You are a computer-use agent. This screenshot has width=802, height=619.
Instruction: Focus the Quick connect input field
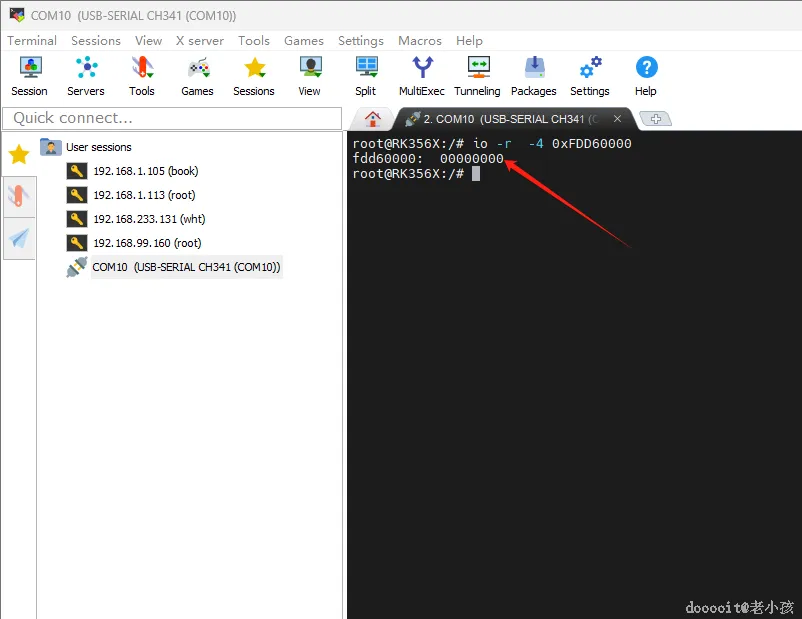click(x=172, y=118)
